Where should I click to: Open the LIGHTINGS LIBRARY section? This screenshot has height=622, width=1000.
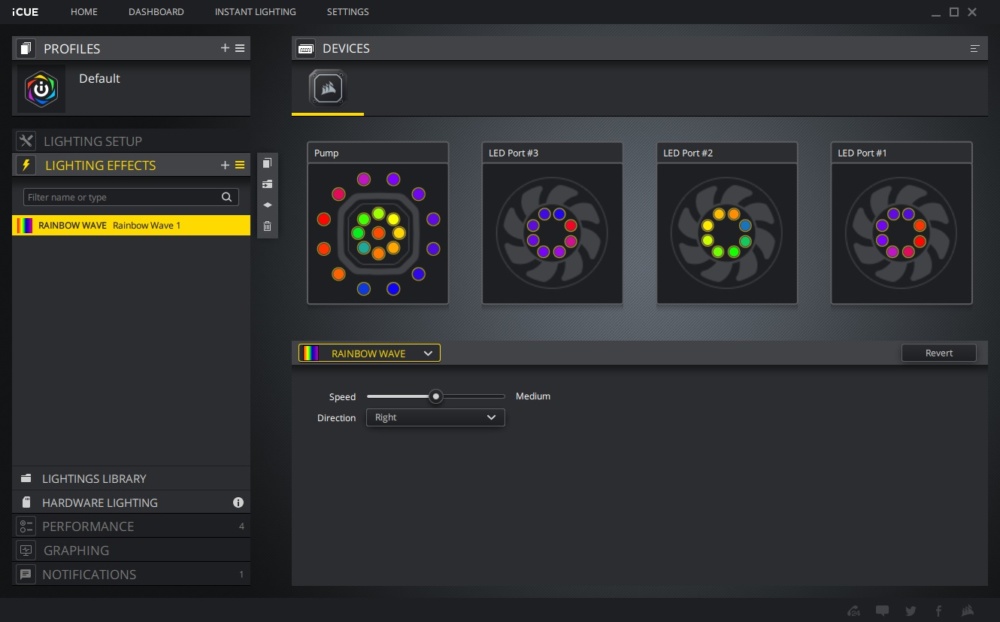coord(131,478)
